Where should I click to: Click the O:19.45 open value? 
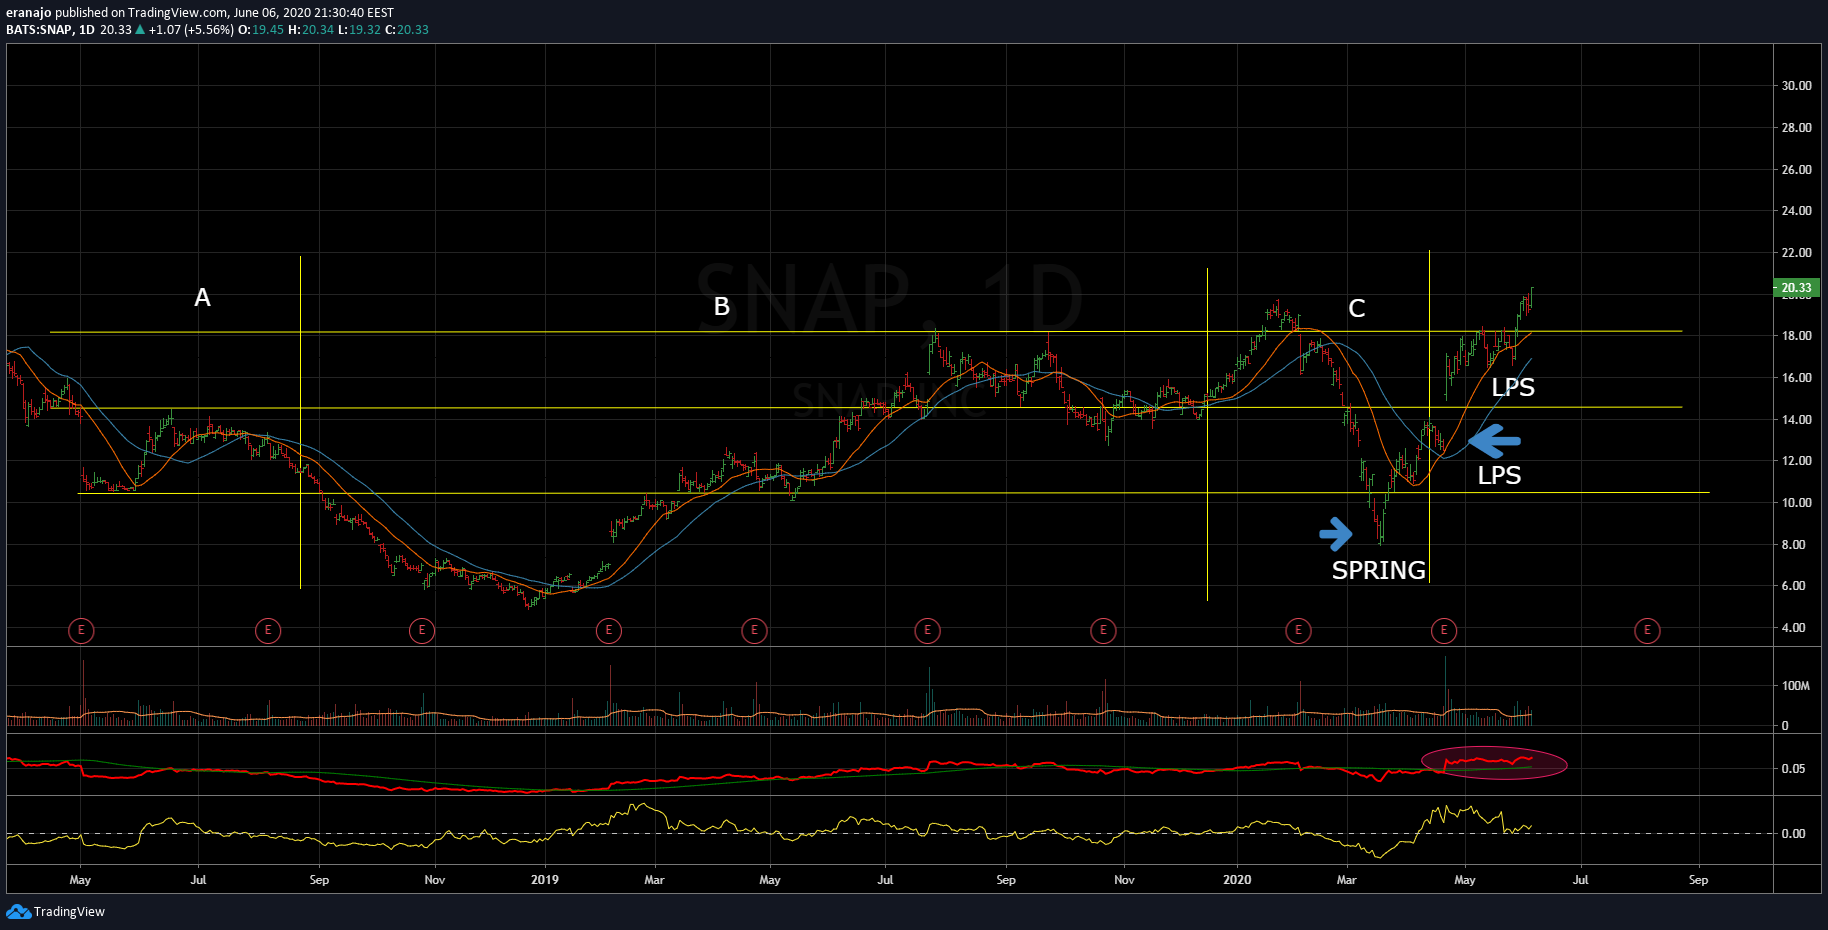[x=261, y=30]
